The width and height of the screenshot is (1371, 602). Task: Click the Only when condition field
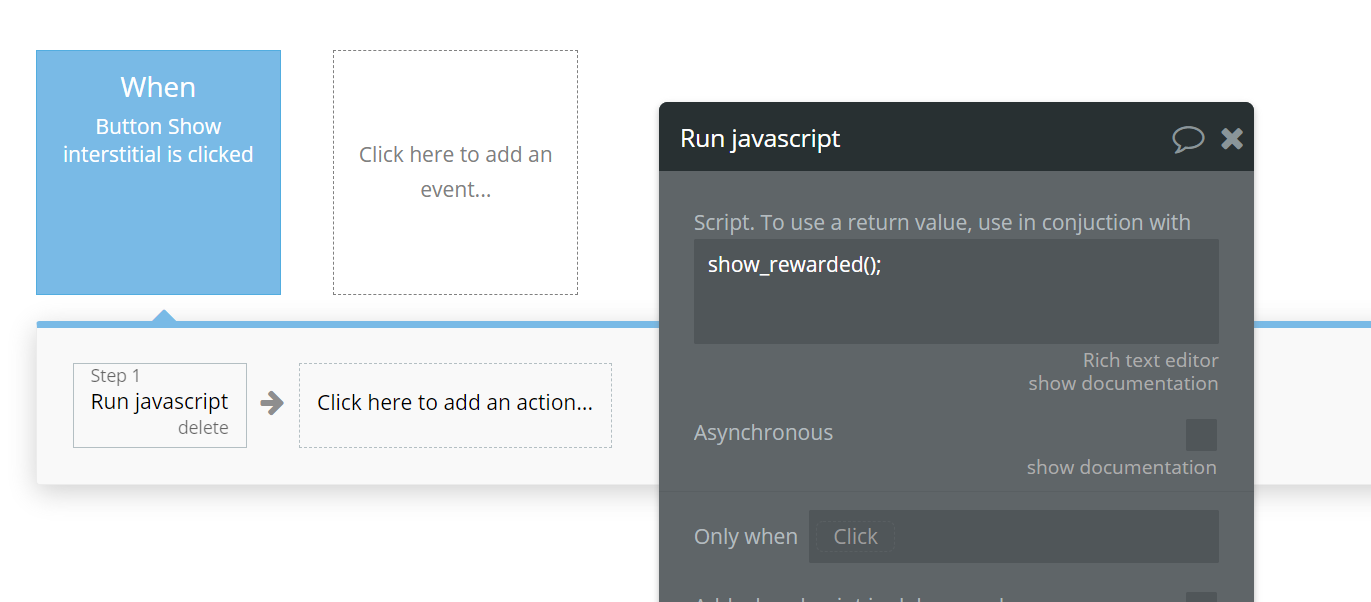coord(1013,537)
